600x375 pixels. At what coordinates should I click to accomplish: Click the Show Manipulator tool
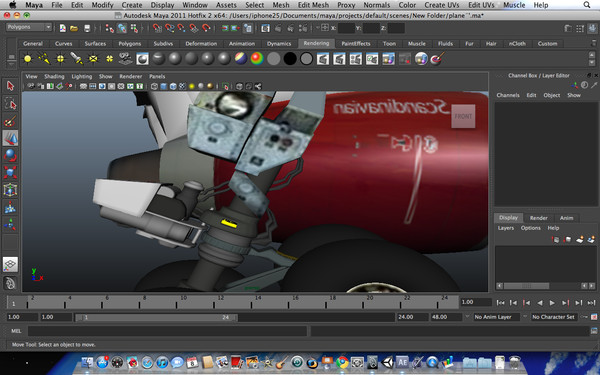[x=10, y=225]
